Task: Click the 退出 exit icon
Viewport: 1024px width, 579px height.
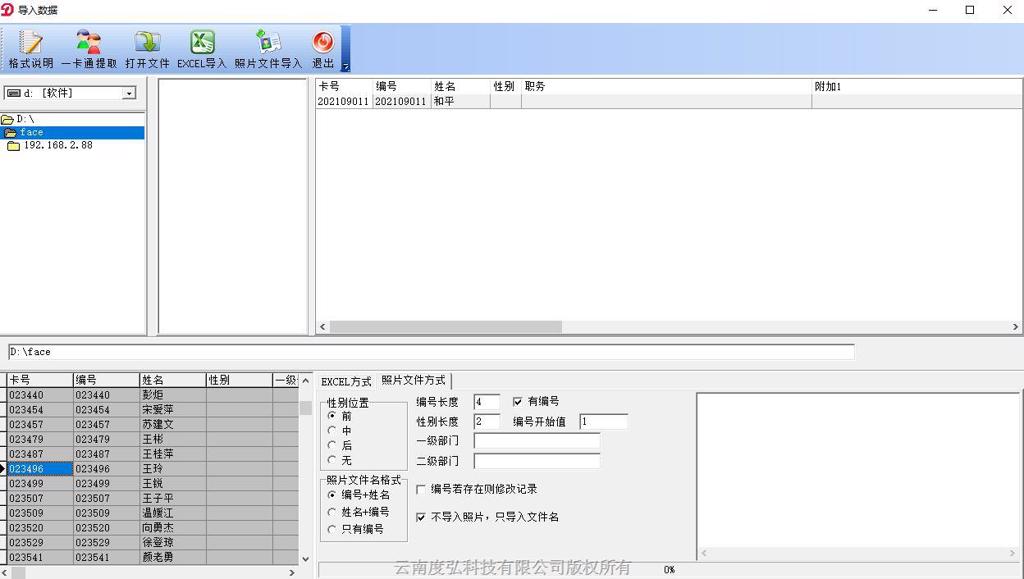Action: [x=322, y=49]
